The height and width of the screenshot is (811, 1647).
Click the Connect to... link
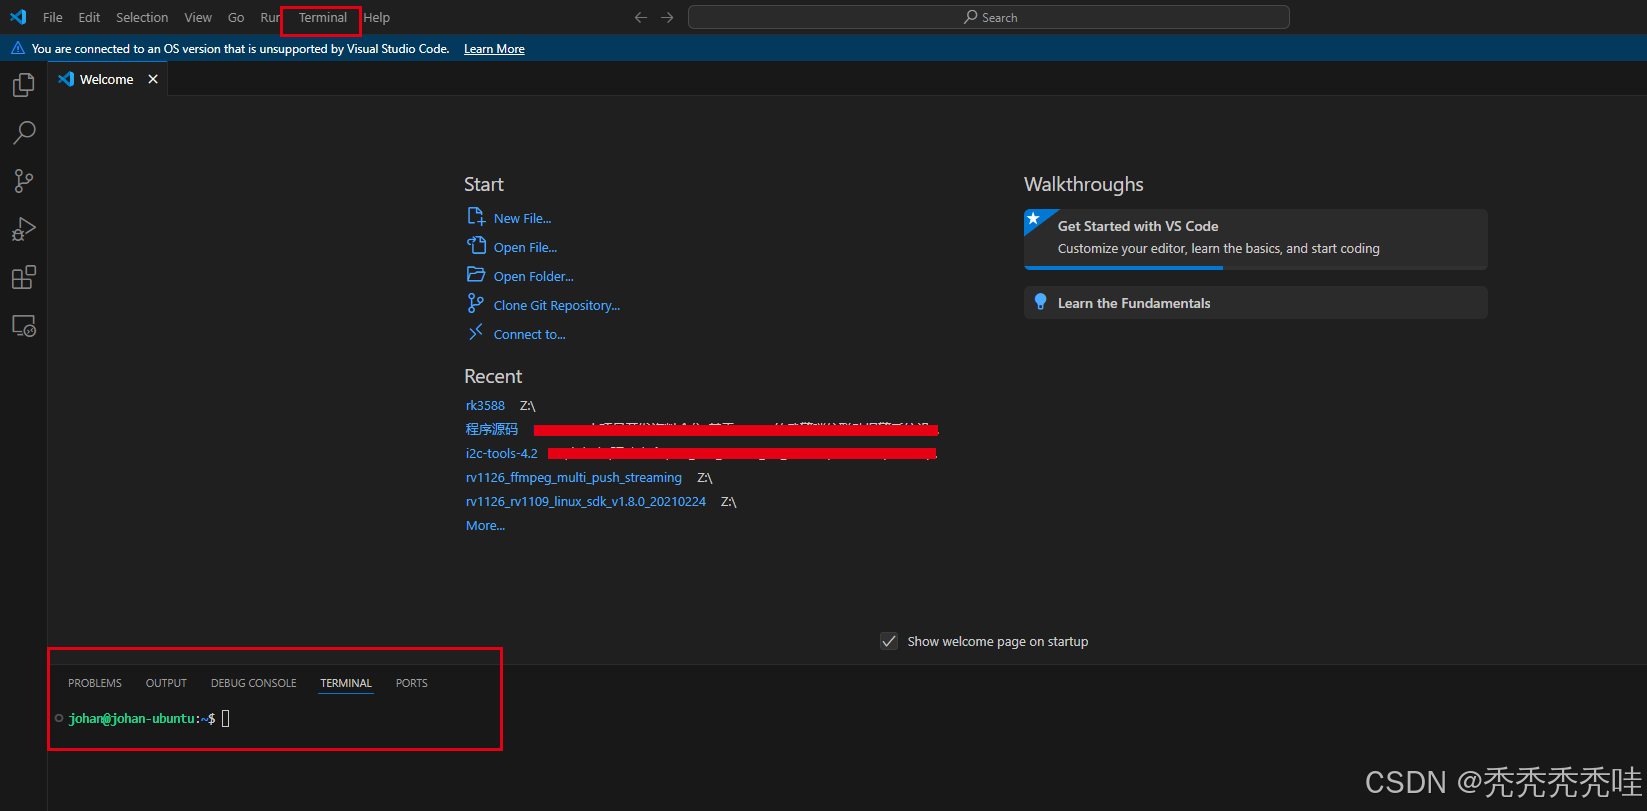pyautogui.click(x=529, y=334)
